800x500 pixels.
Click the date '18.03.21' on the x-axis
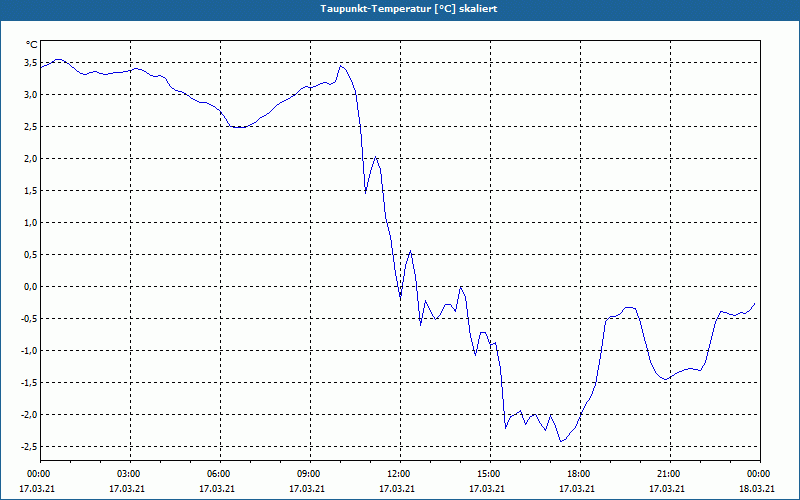757,489
